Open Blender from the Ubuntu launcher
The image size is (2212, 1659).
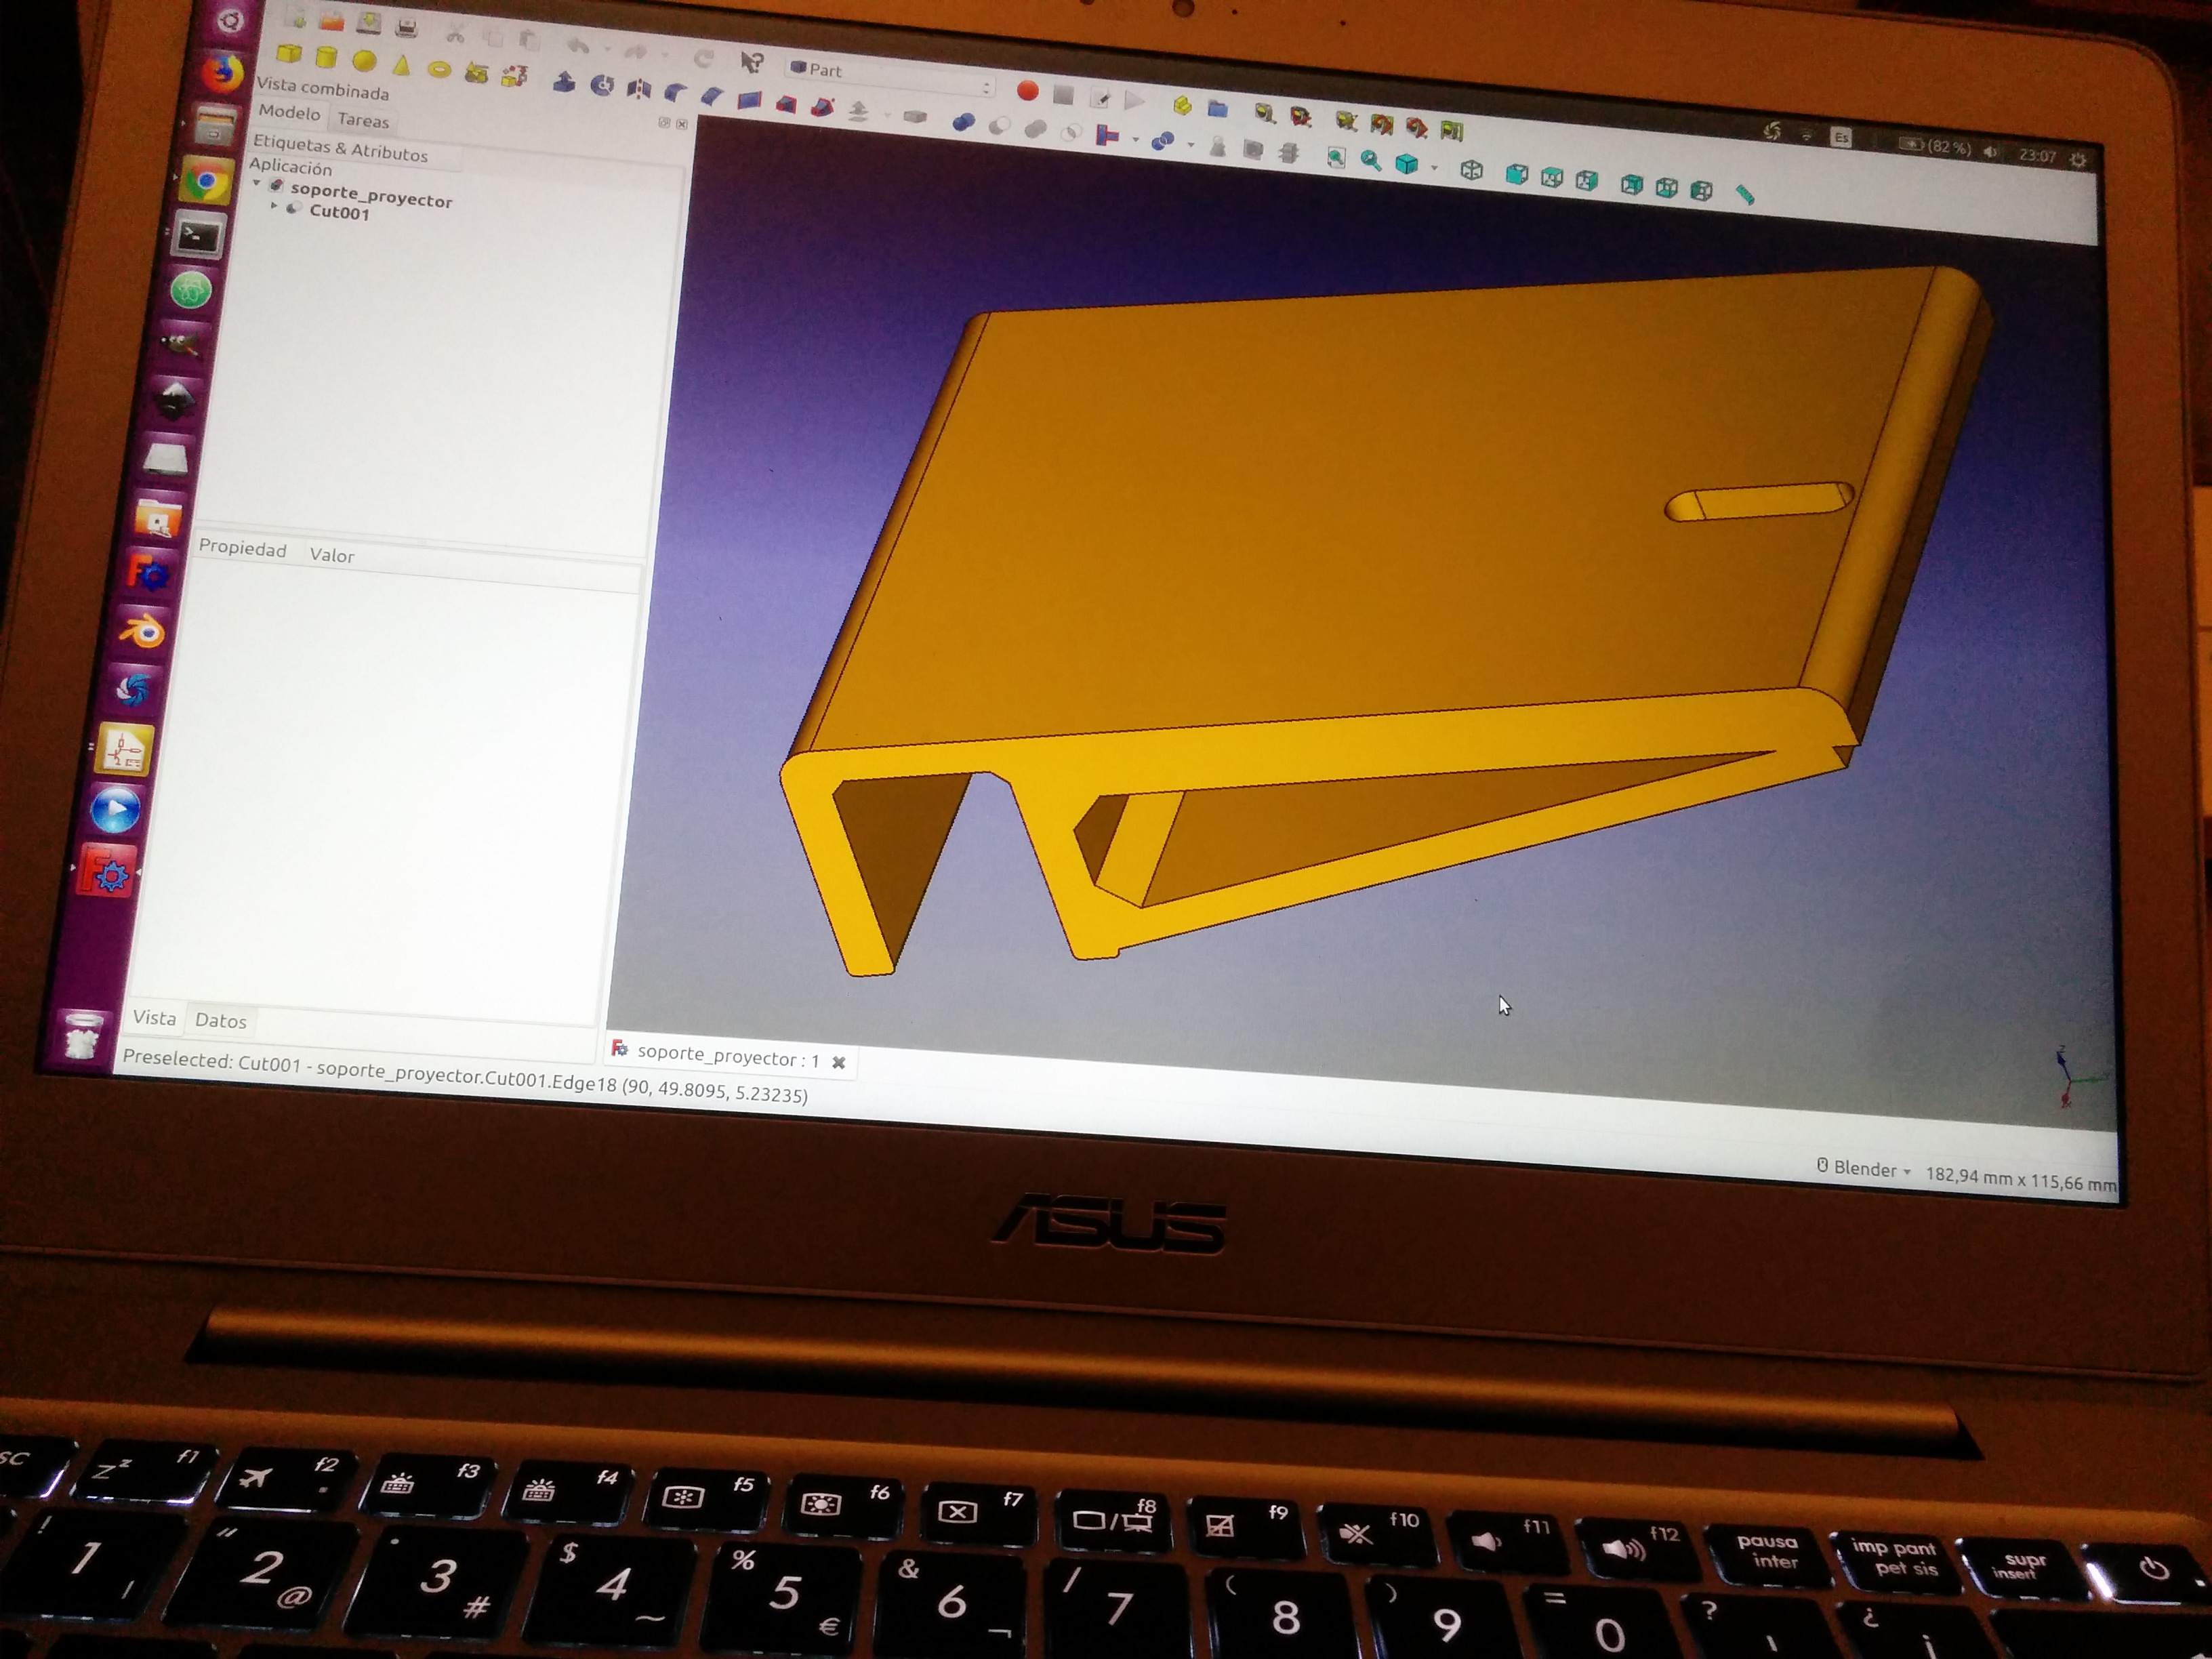click(x=142, y=632)
